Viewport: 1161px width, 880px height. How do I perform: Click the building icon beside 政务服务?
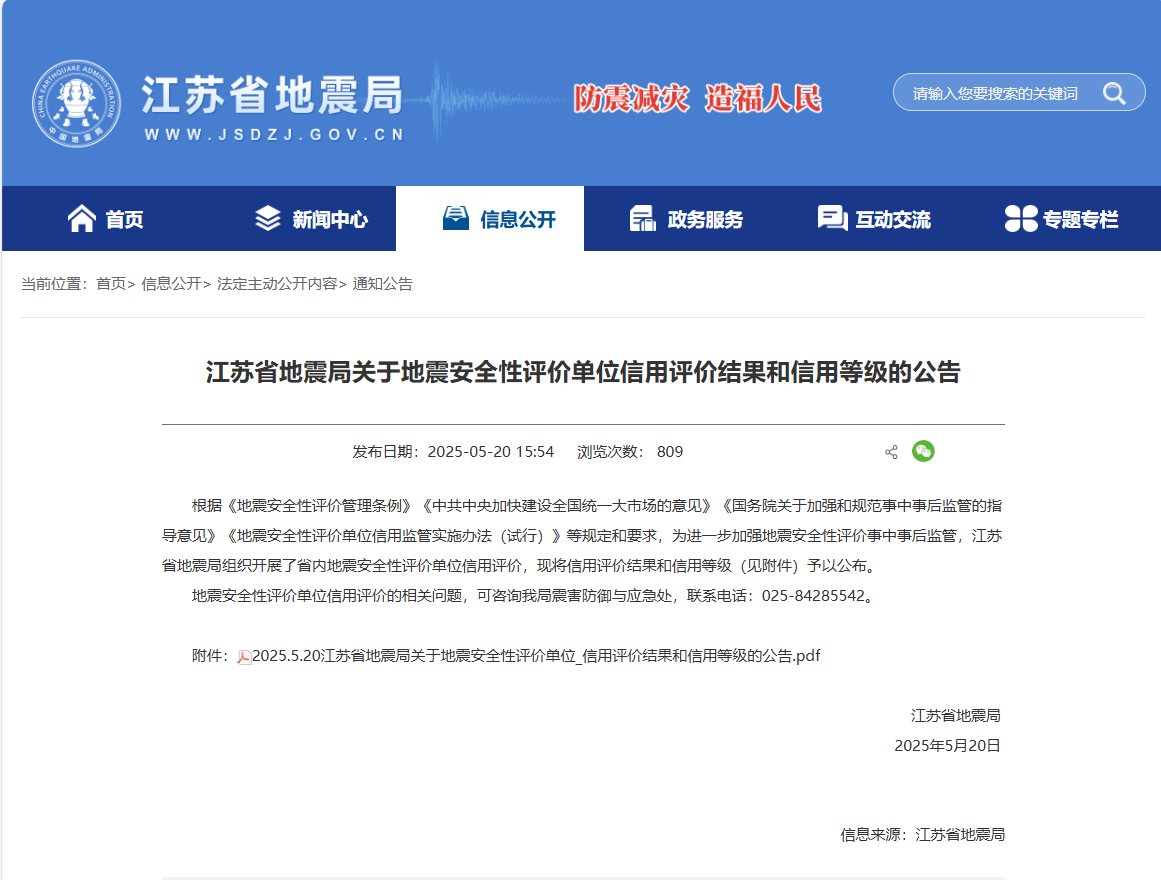click(644, 218)
